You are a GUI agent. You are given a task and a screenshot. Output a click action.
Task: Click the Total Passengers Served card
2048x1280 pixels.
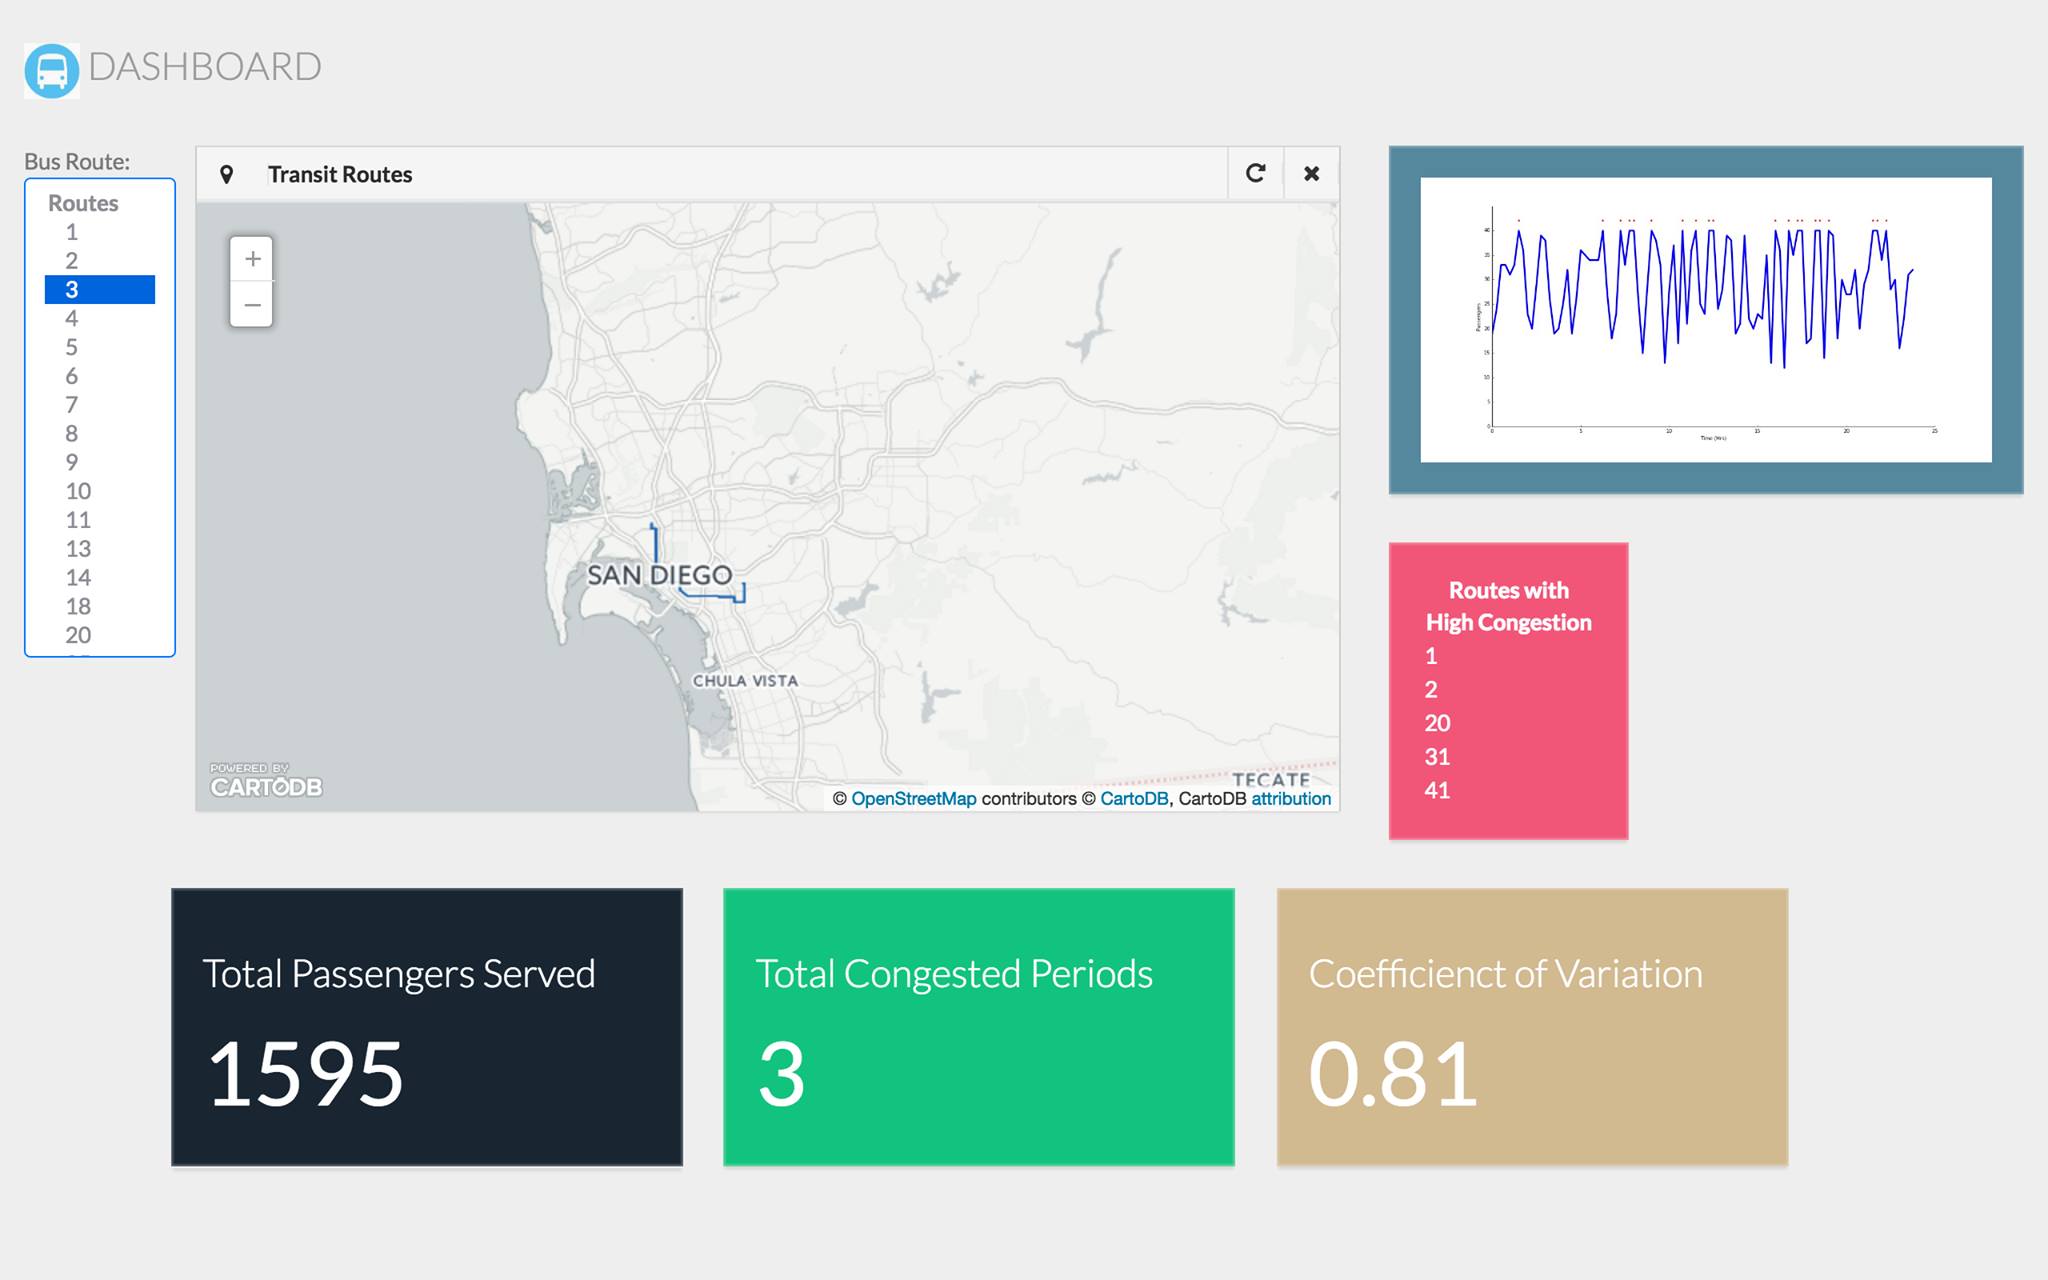427,1027
